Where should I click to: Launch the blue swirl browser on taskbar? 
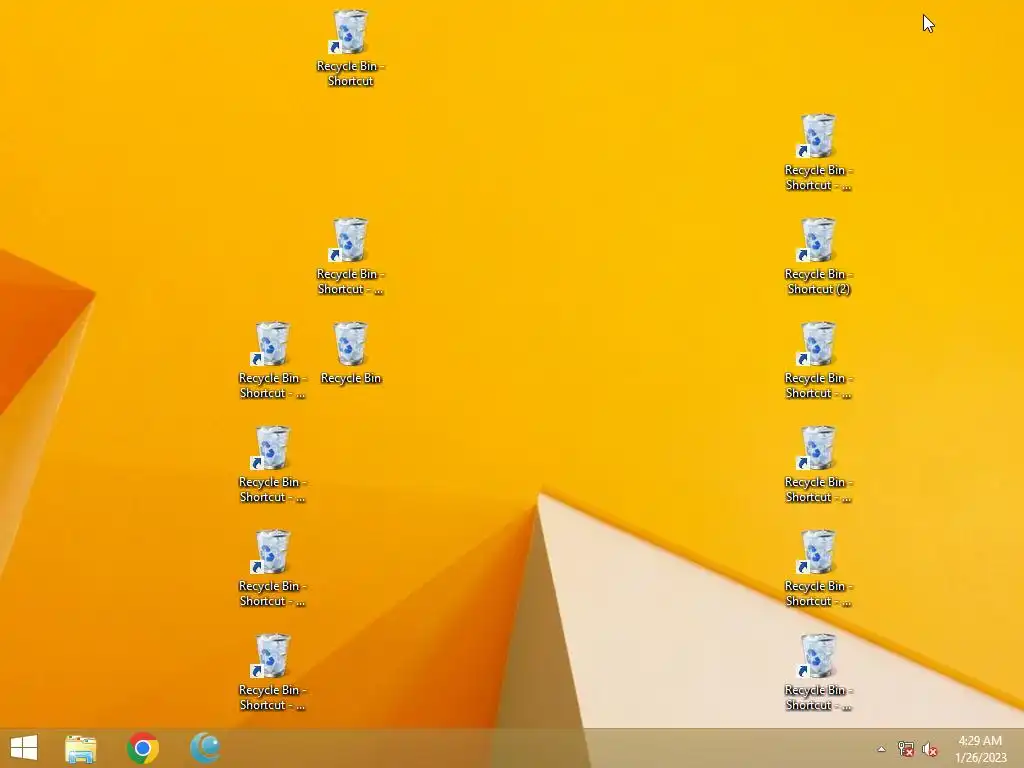click(x=205, y=748)
